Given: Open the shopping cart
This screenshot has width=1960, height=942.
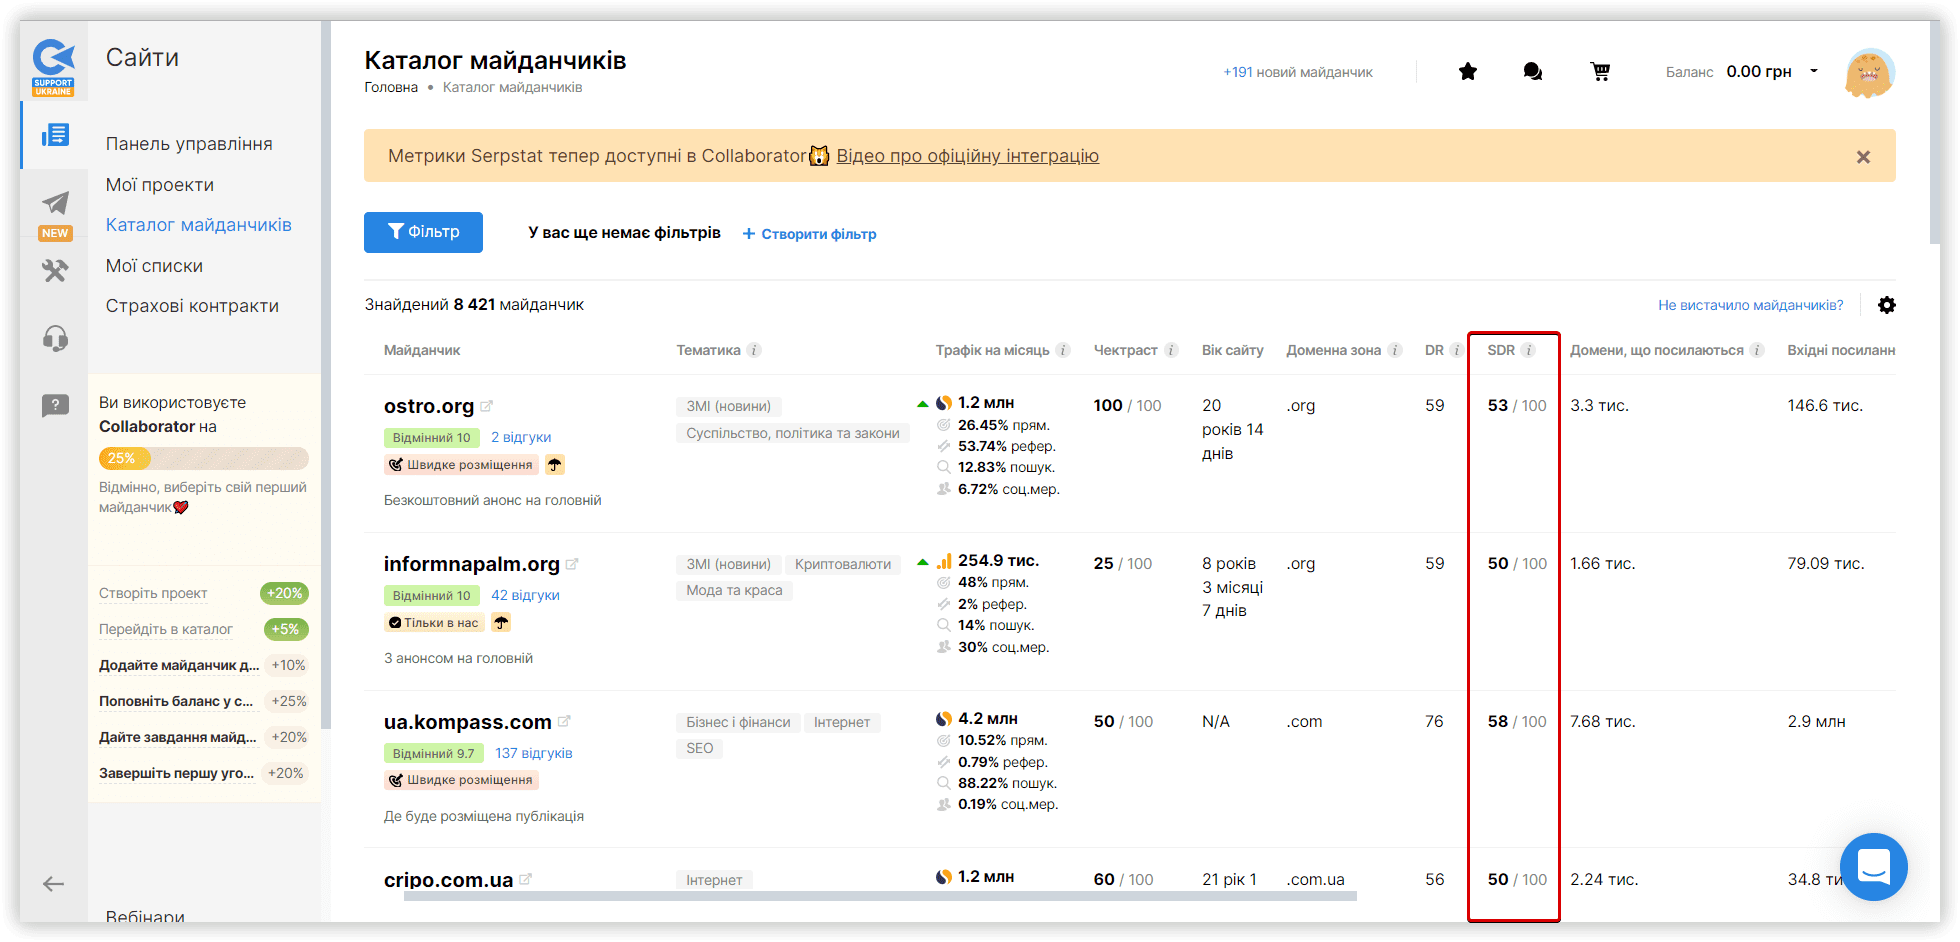Looking at the screenshot, I should coord(1600,71).
